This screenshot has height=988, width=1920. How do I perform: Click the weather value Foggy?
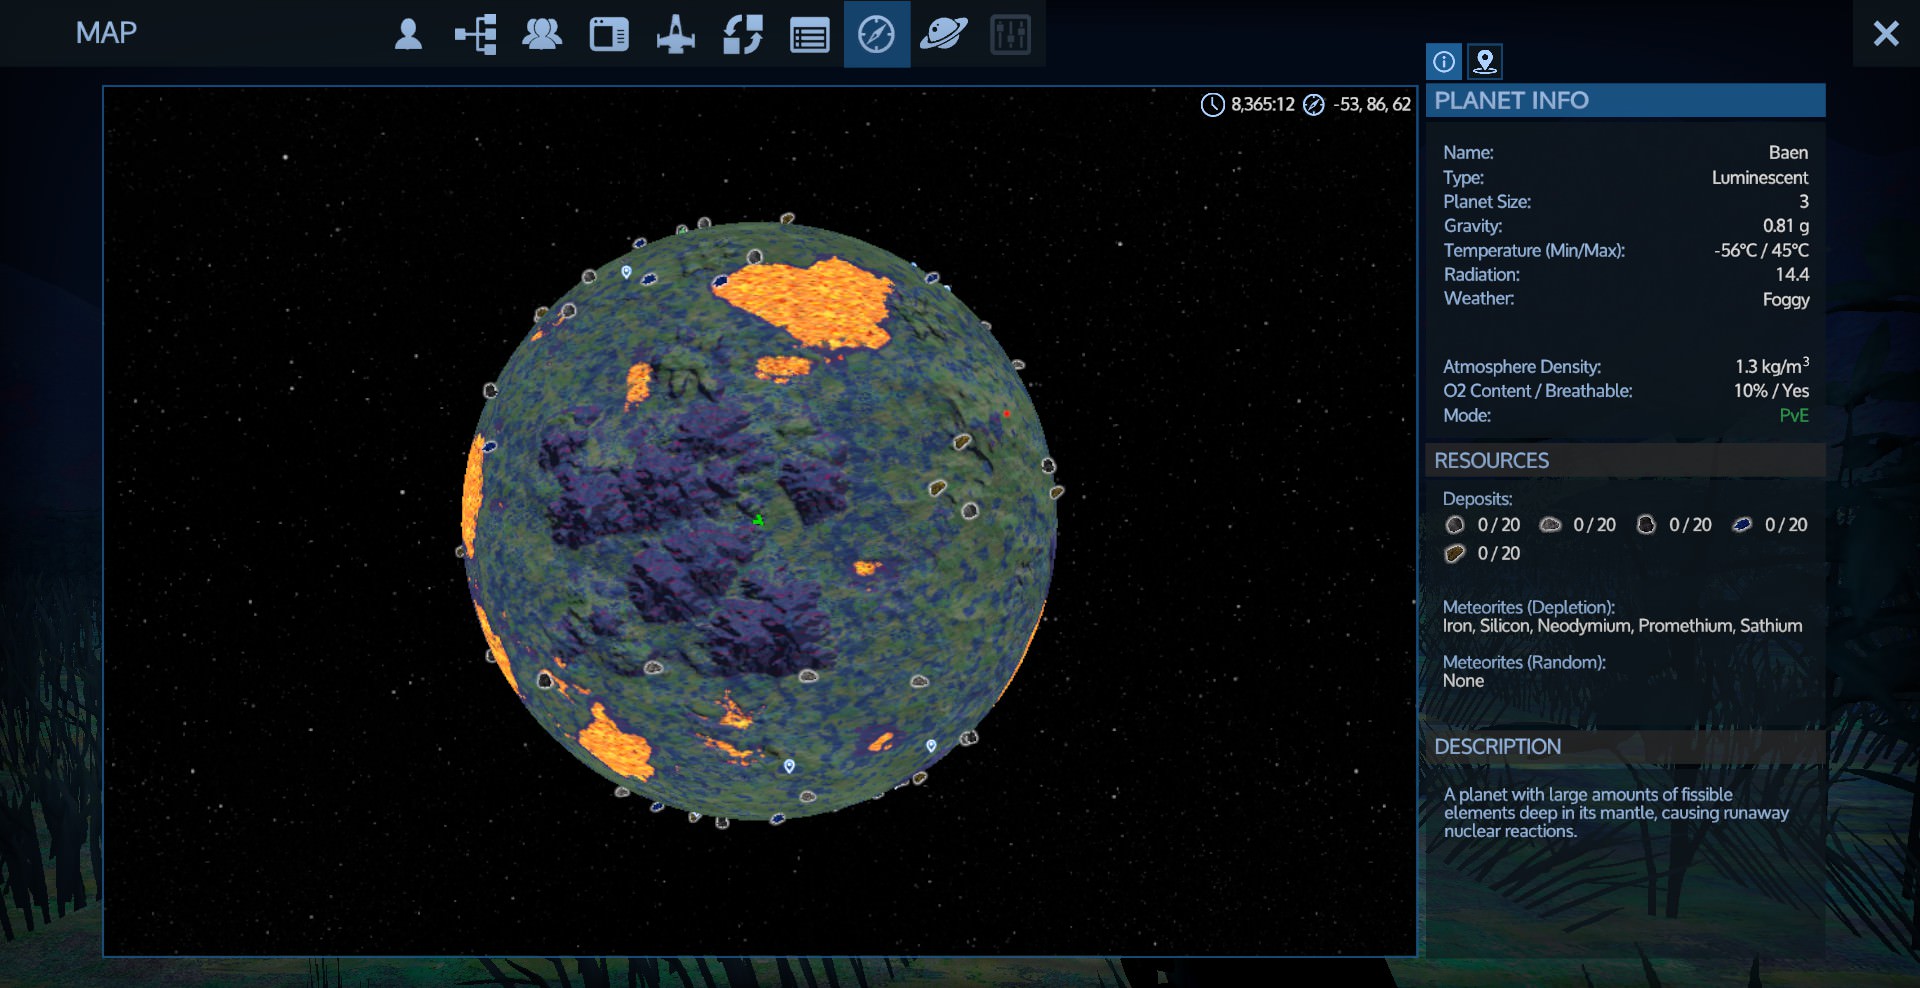click(x=1786, y=299)
